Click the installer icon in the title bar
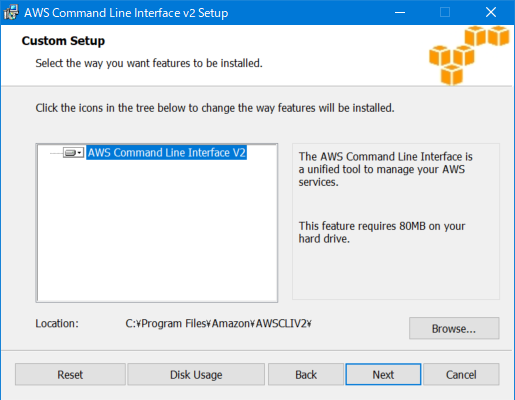Viewport: 515px width, 400px height. pos(11,13)
